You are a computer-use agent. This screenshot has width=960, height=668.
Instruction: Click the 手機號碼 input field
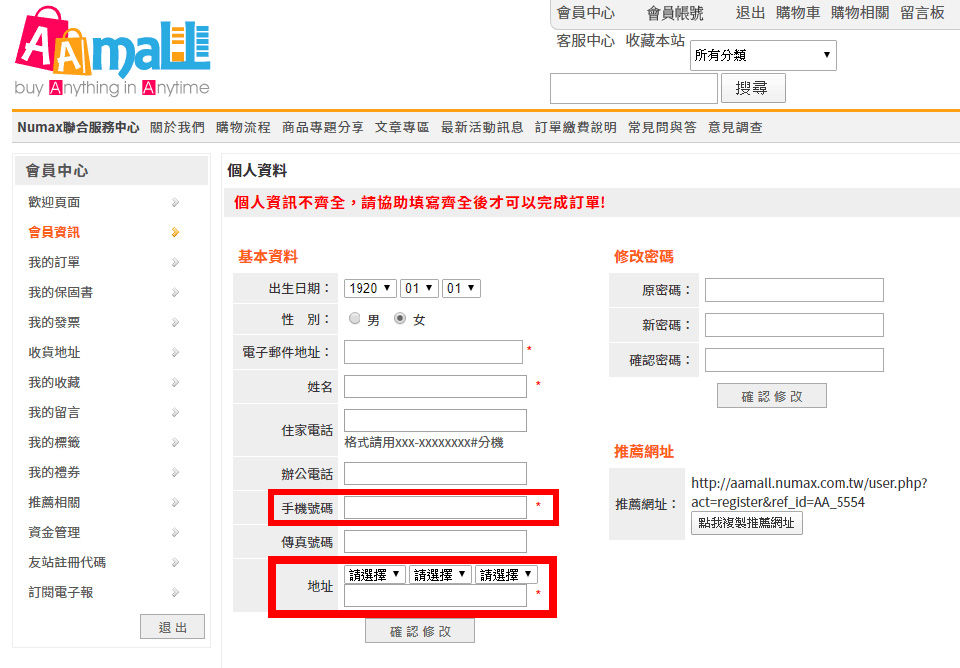pos(435,508)
